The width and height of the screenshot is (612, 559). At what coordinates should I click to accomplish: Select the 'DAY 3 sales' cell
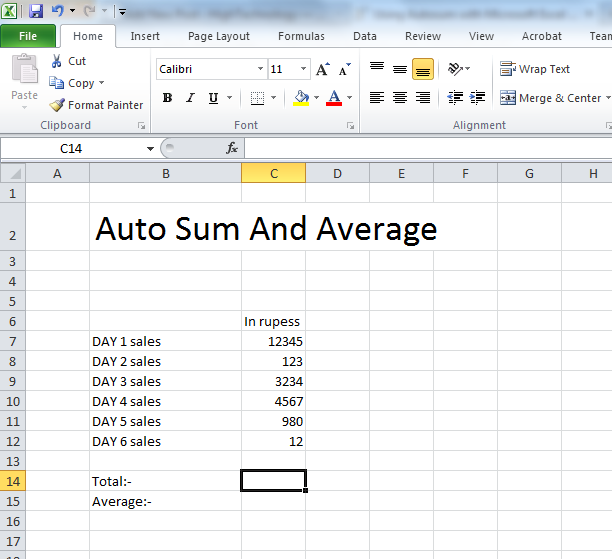(165, 381)
